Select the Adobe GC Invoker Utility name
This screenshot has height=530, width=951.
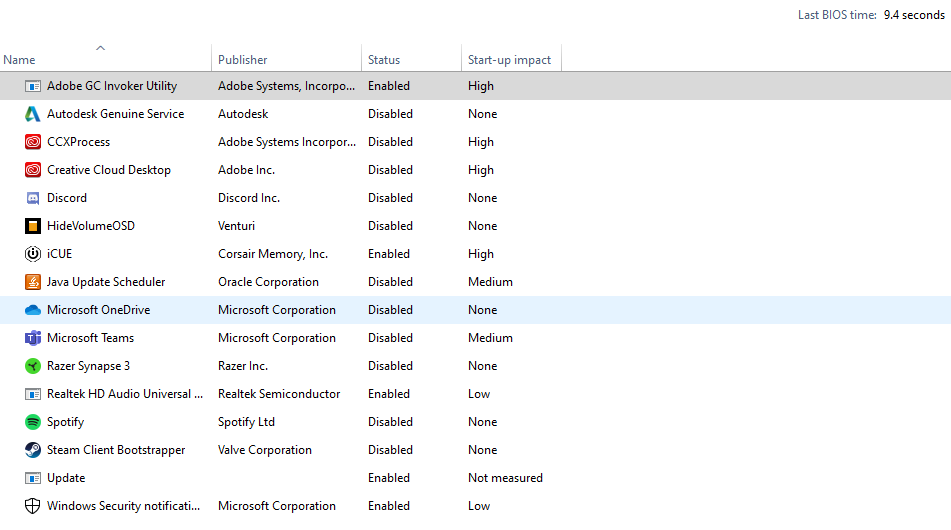click(112, 86)
